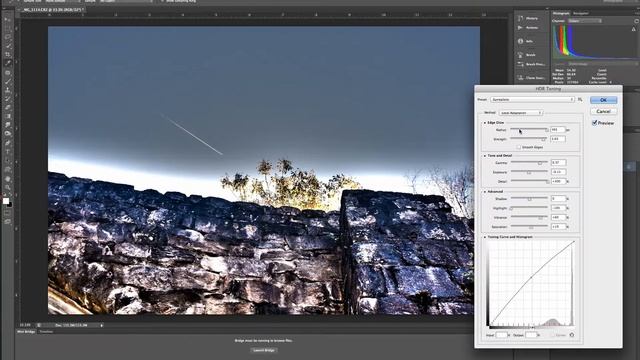Viewport: 640px width, 360px height.
Task: Open the Clone Source panel icon
Action: pyautogui.click(x=520, y=78)
